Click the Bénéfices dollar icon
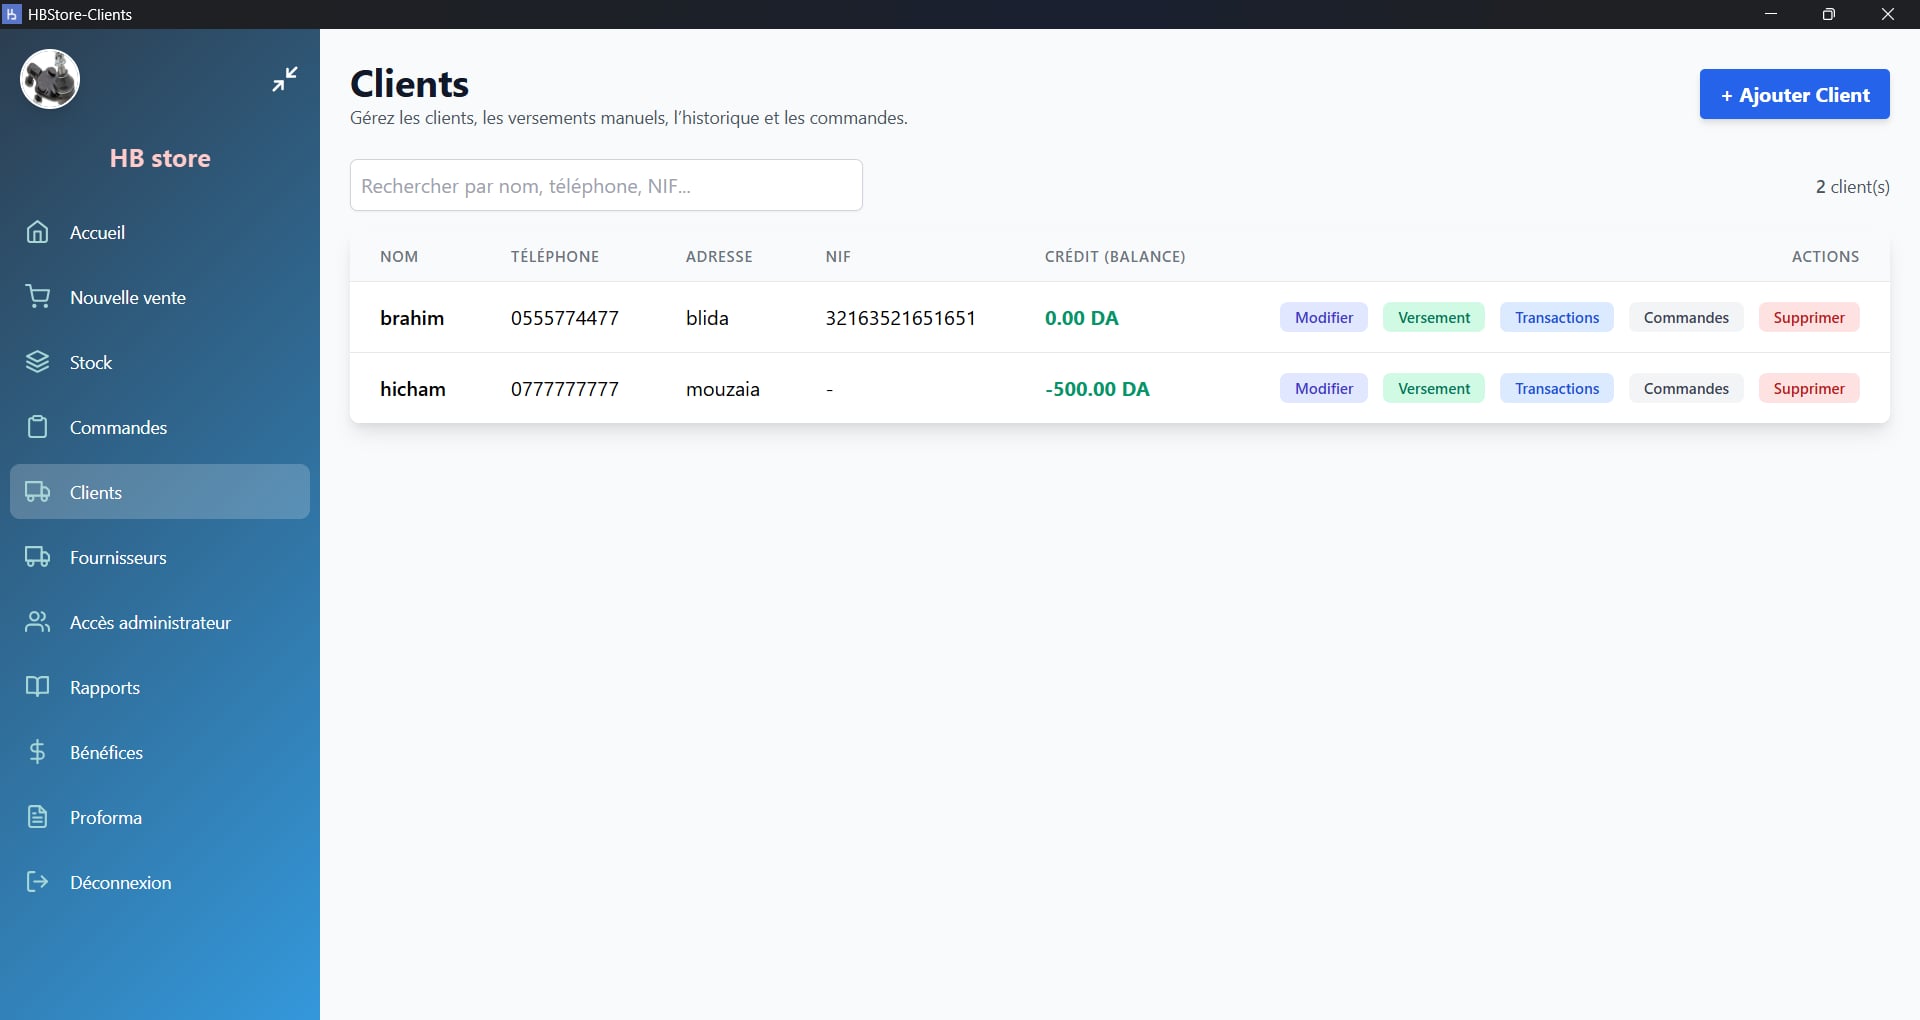Screen dimensions: 1920x1020 [x=37, y=752]
